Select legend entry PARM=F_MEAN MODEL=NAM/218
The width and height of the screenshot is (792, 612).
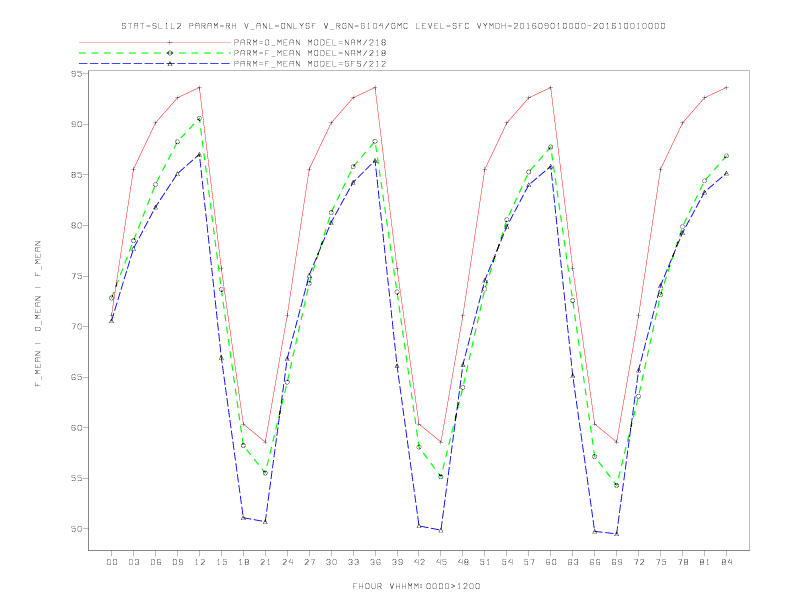(310, 53)
